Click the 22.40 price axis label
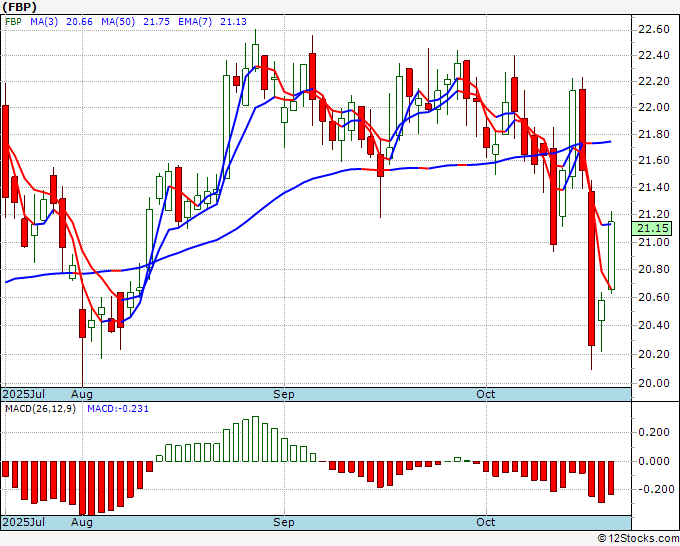Screen dimensions: 680x546 (x=654, y=56)
